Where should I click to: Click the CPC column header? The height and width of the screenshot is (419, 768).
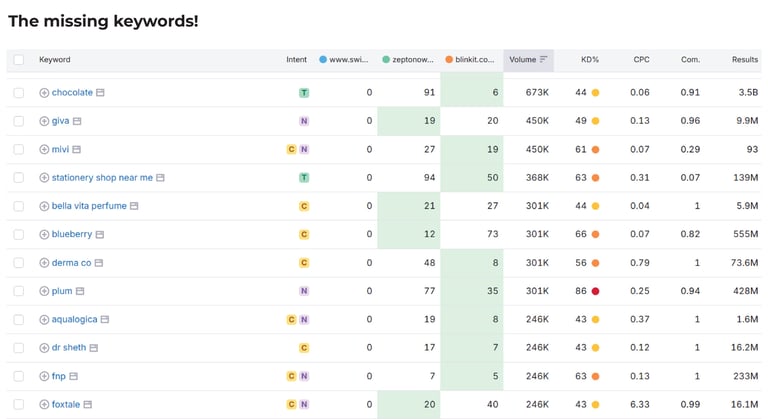[x=641, y=59]
